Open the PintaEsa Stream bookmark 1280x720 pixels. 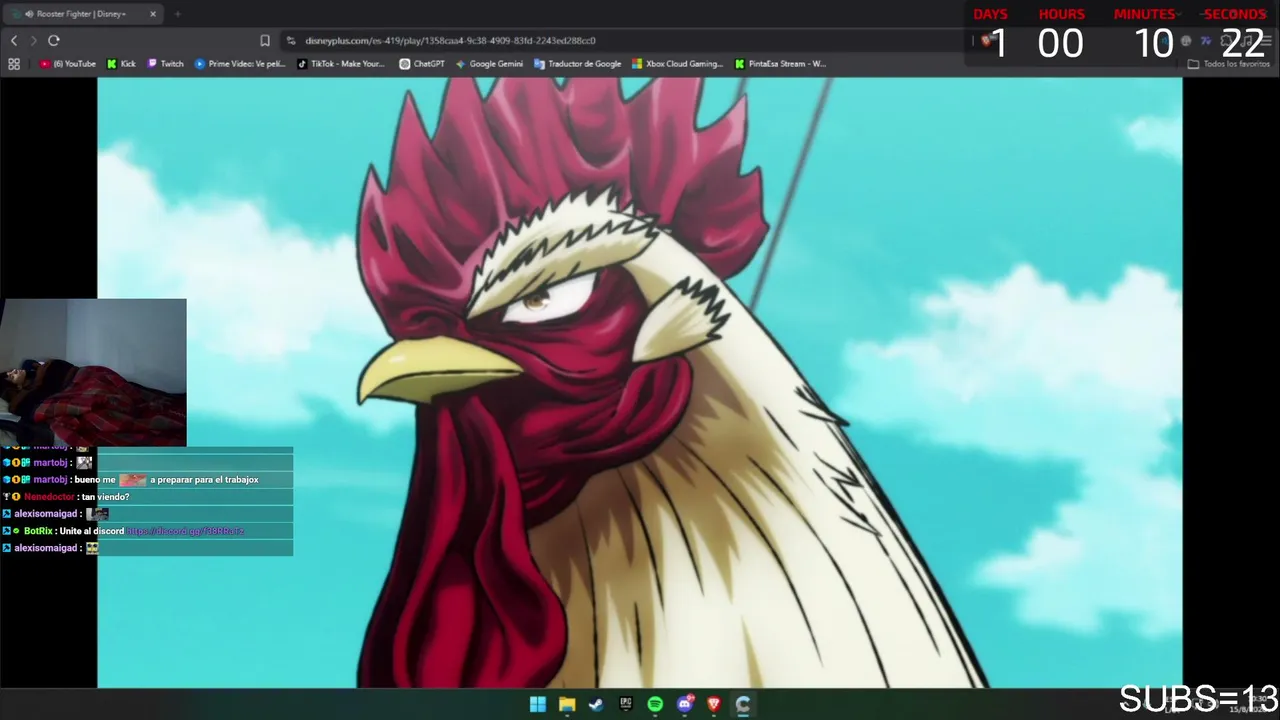780,63
